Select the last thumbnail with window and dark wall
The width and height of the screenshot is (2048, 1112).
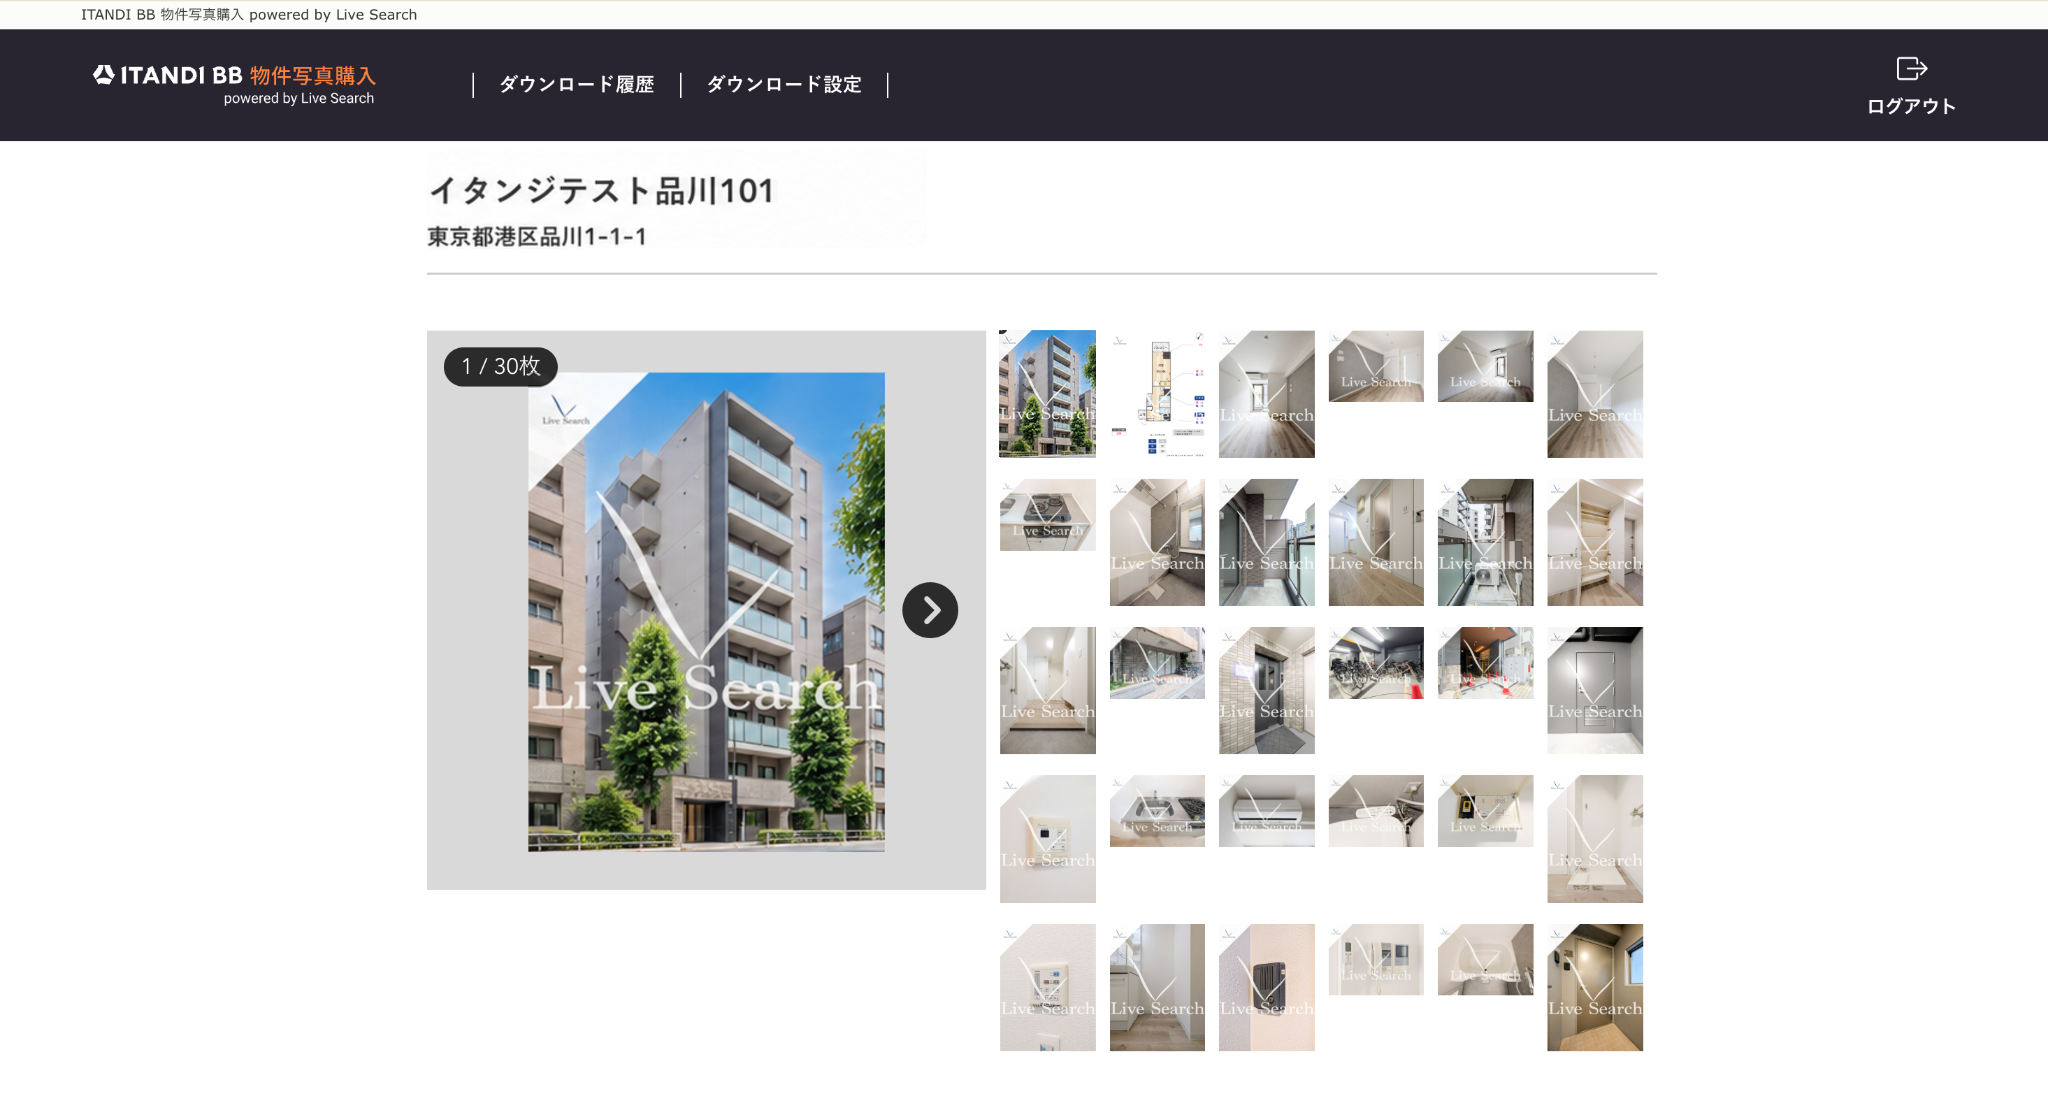[1595, 987]
